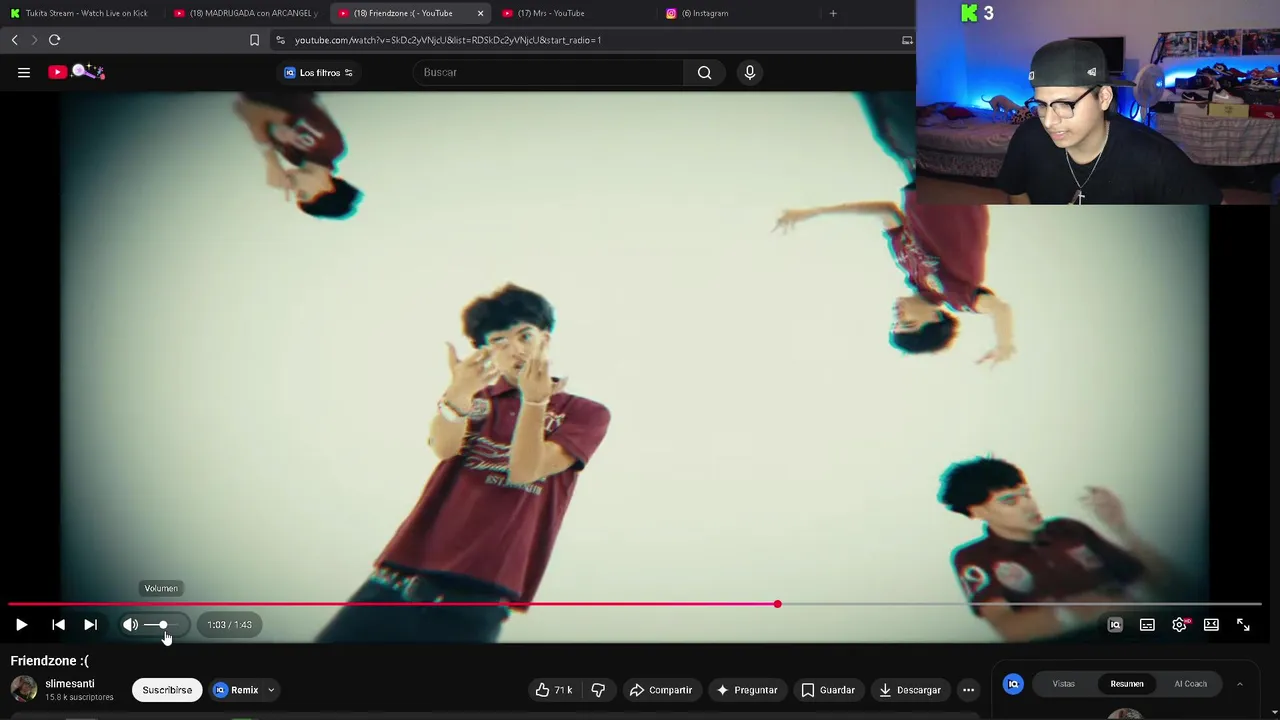Click the Suscribirse button
This screenshot has width=1280, height=720.
pos(167,690)
